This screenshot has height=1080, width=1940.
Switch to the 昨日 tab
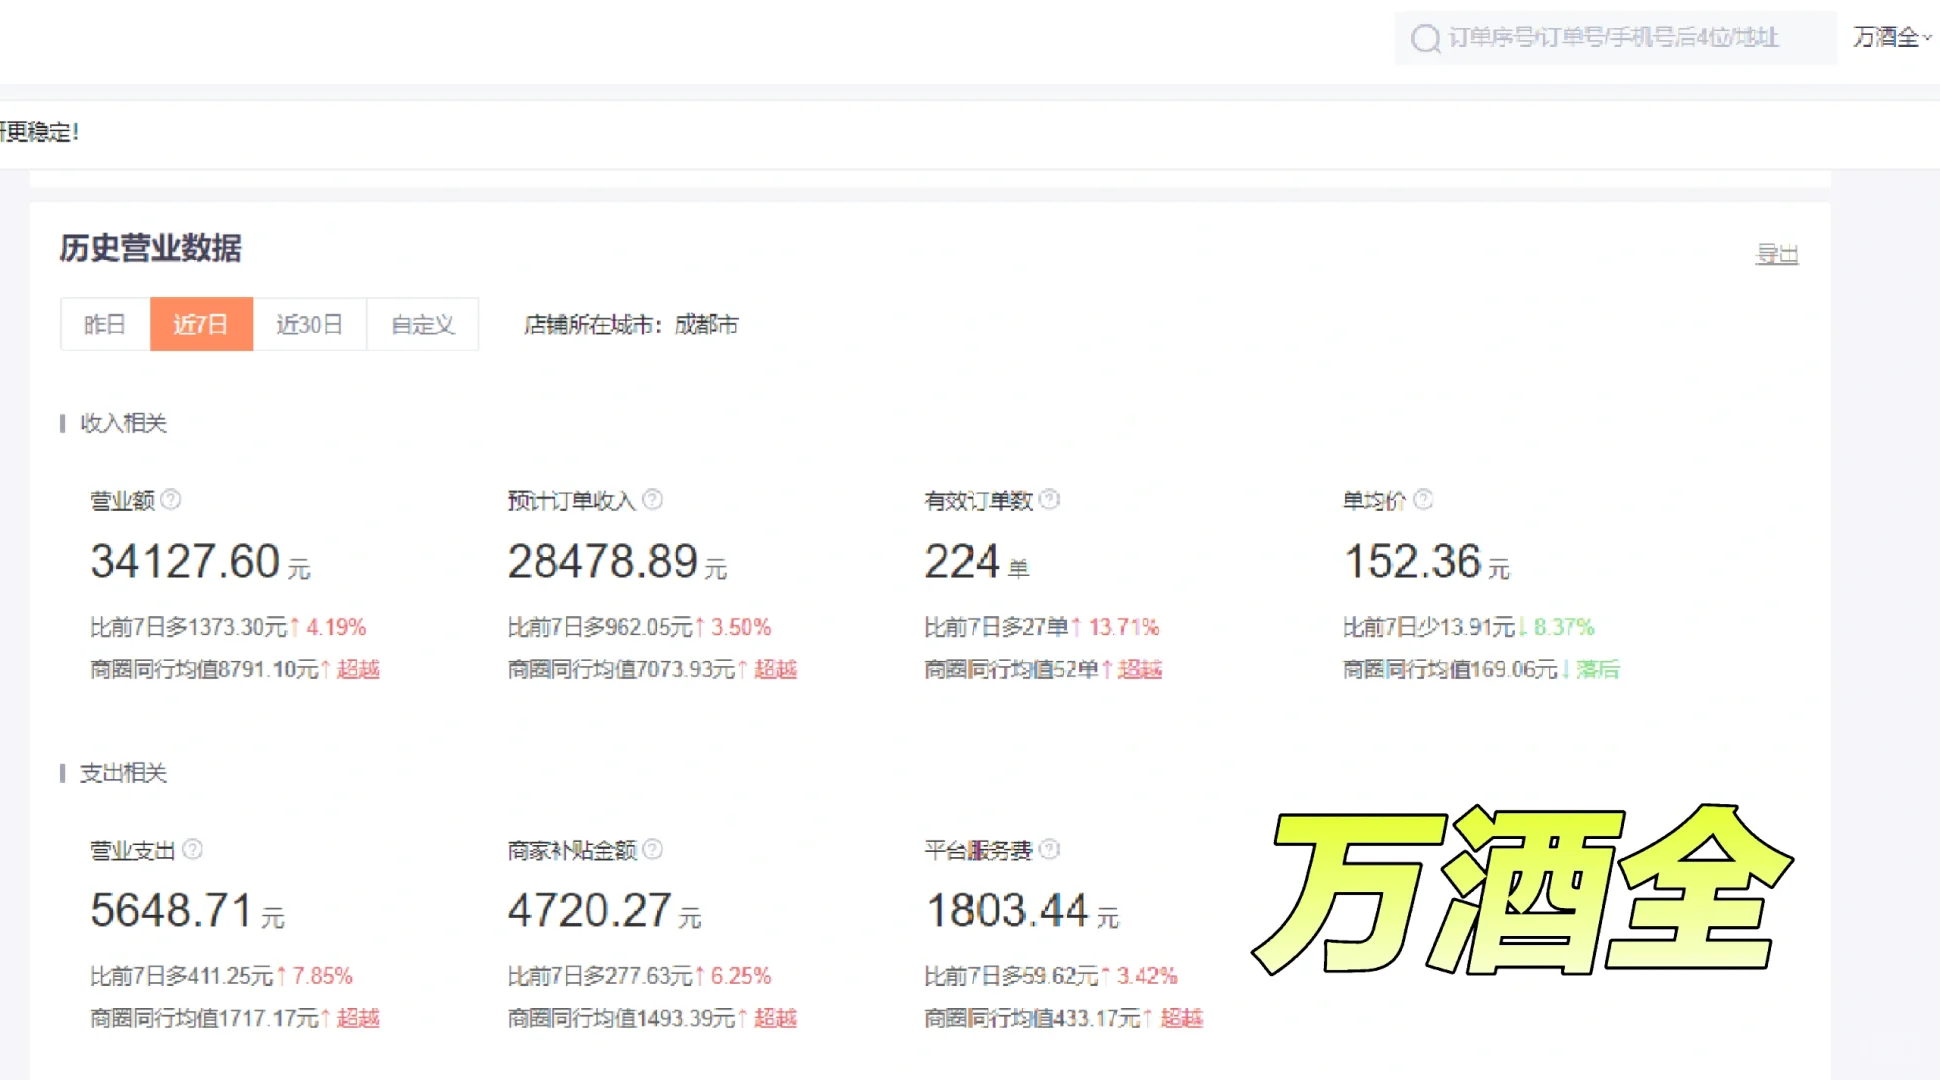coord(105,324)
